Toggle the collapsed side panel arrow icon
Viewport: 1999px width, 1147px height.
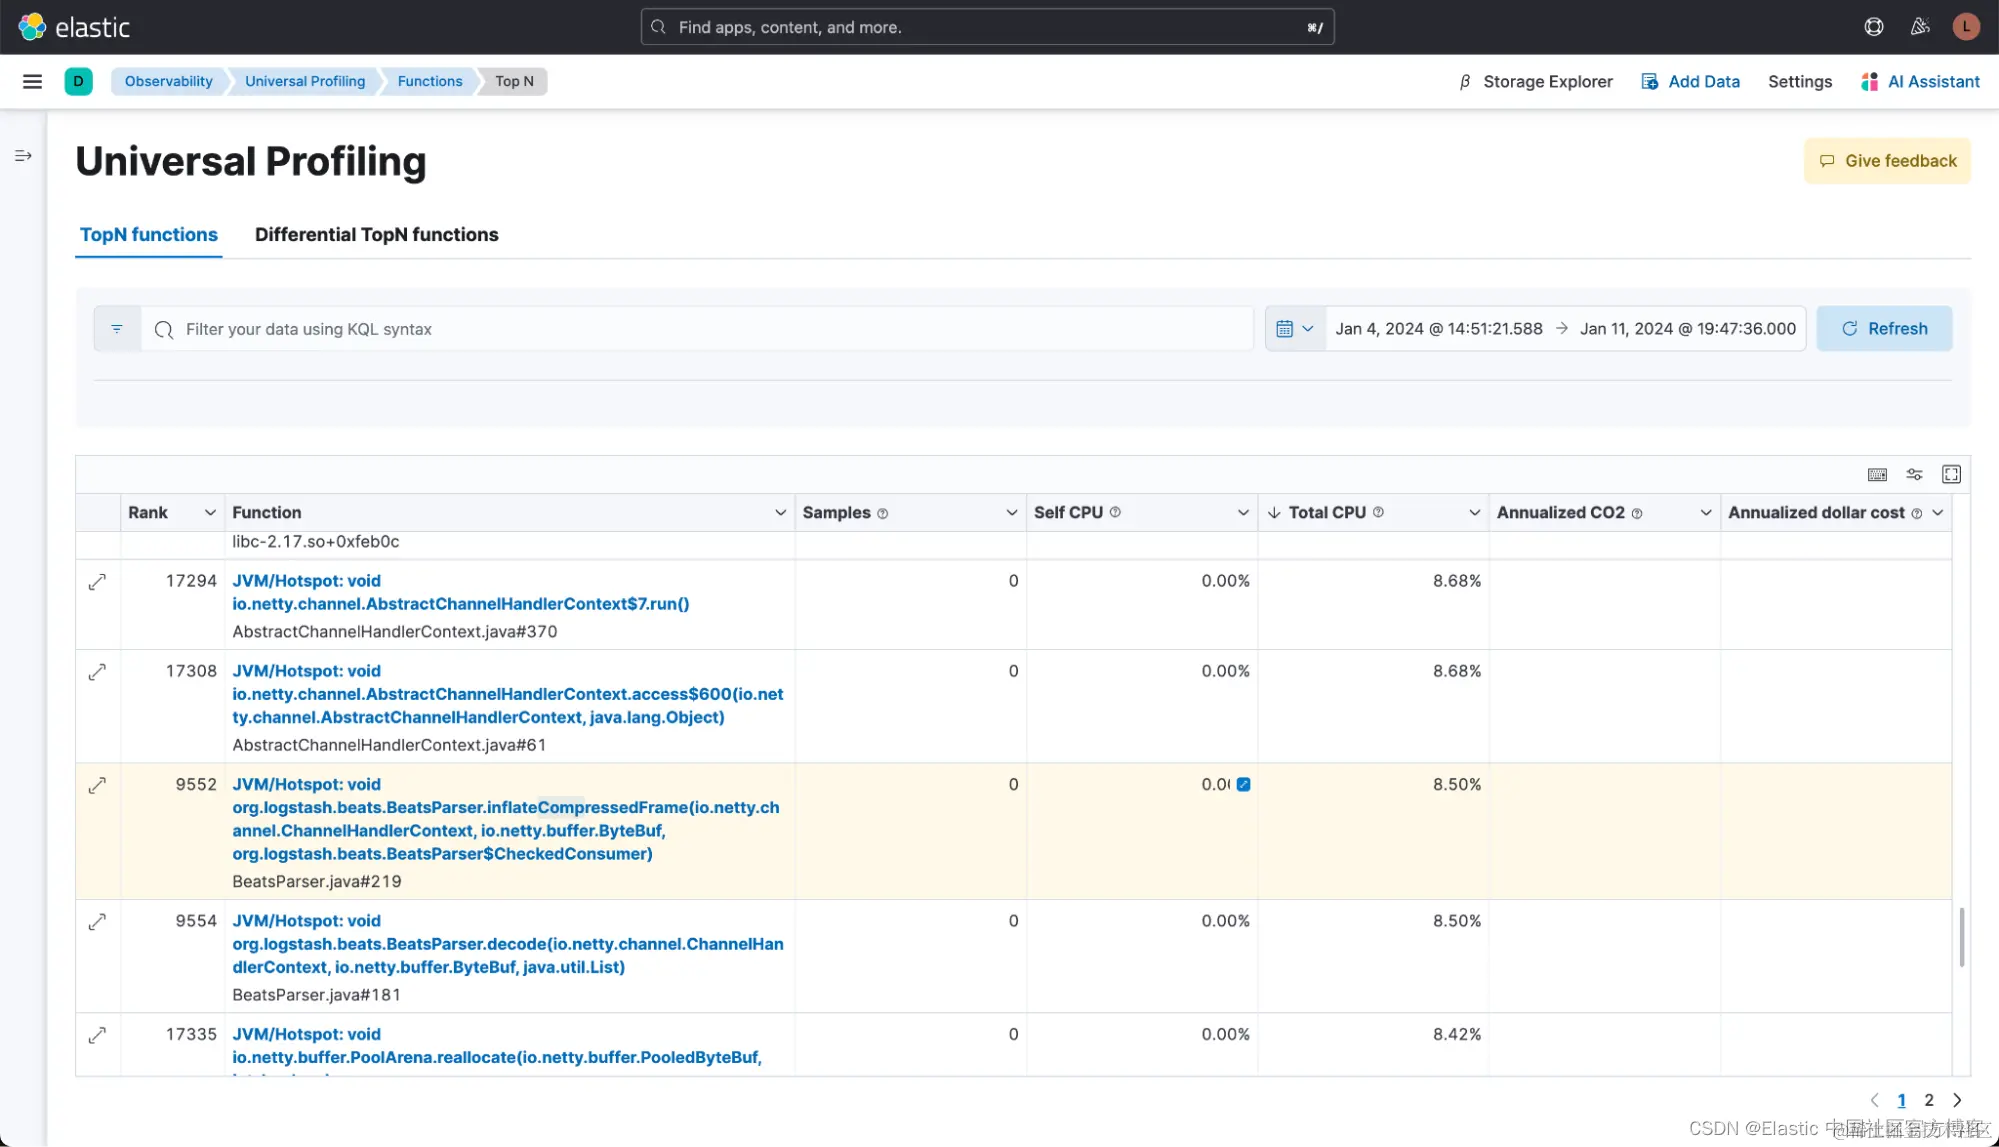coord(23,156)
